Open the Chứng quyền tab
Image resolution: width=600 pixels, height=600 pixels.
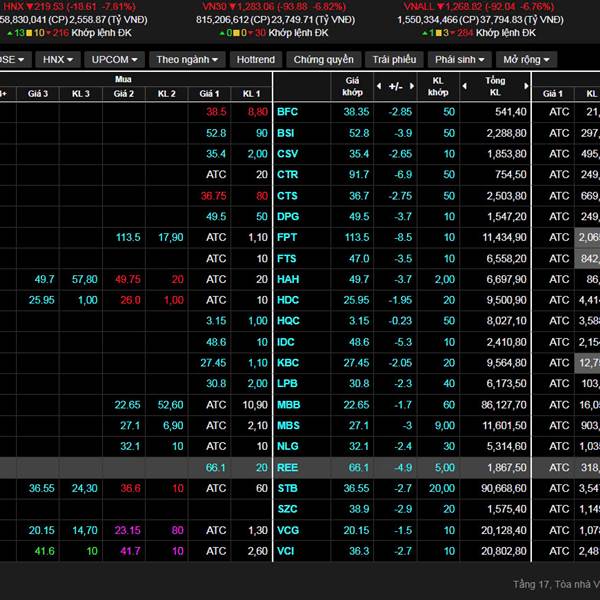323,60
